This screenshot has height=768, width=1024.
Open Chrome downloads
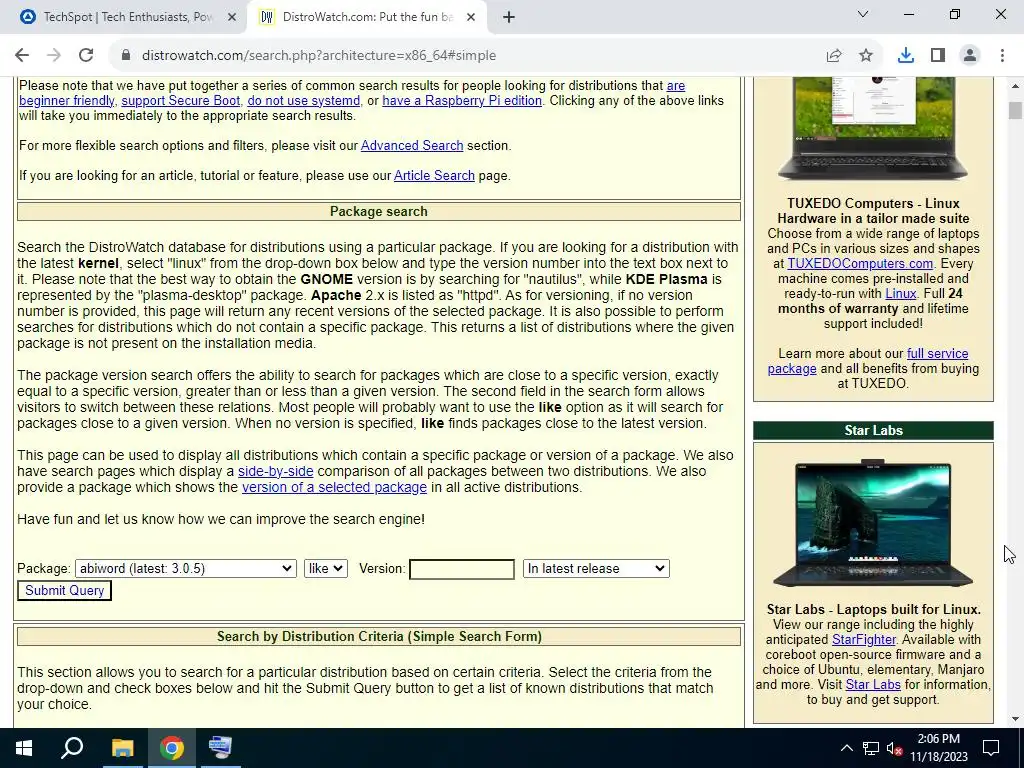[905, 56]
